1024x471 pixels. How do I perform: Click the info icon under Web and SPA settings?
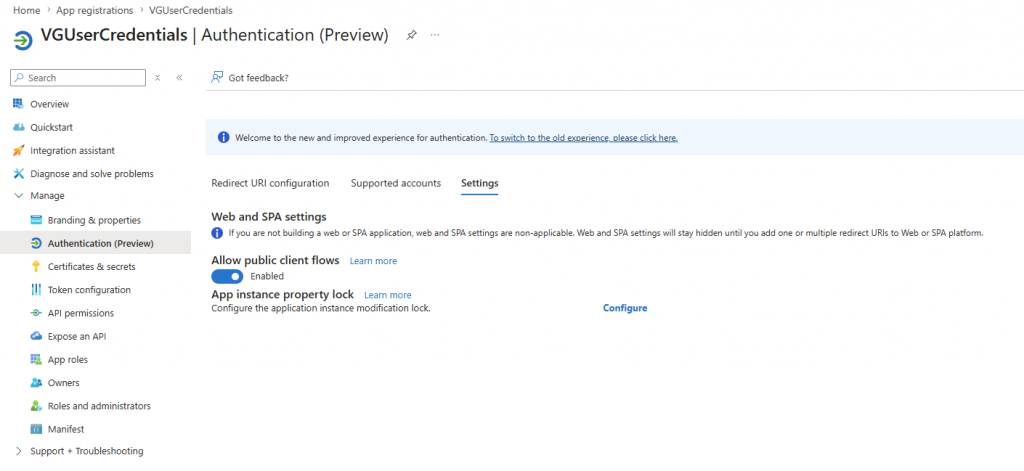[217, 233]
